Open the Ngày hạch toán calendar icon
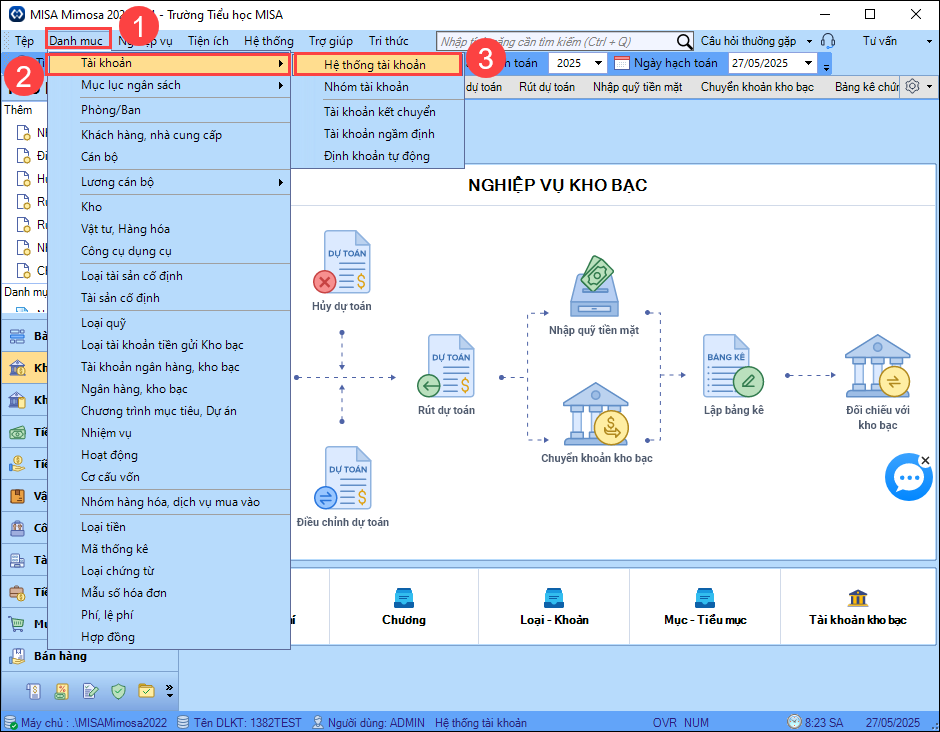The image size is (940, 732). pos(622,63)
